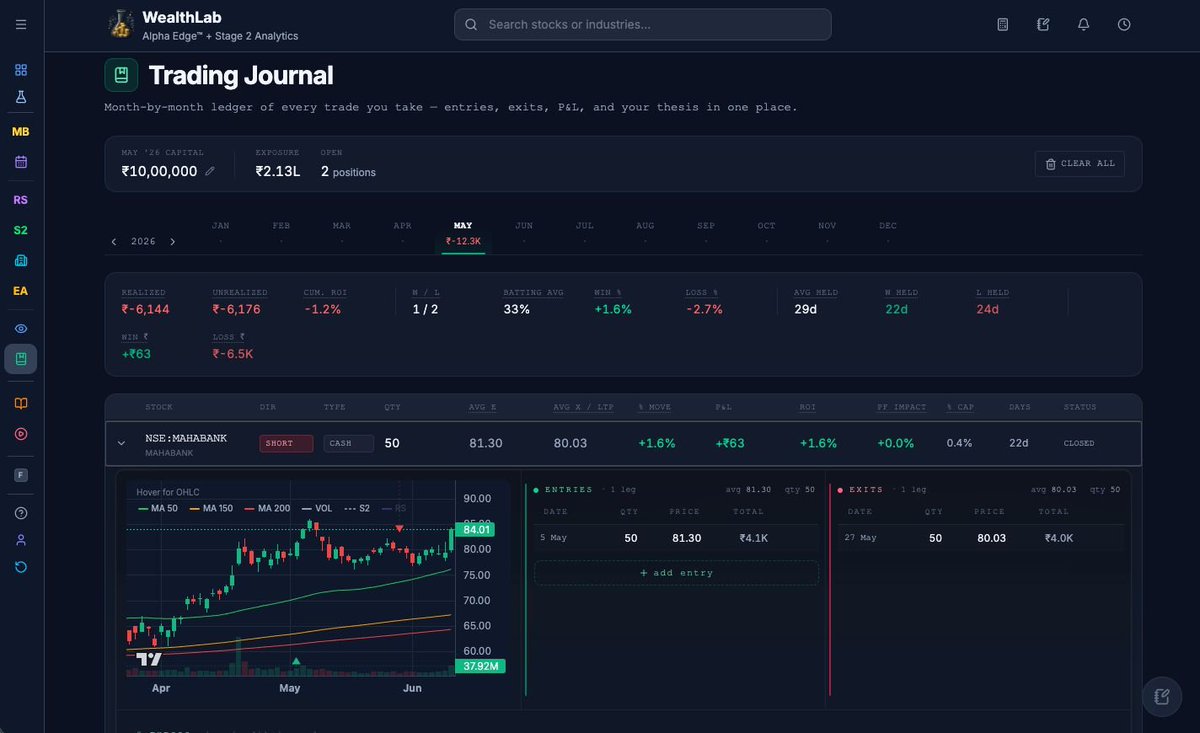The height and width of the screenshot is (733, 1200).
Task: Open the note-edit icon in top bar
Action: point(1043,24)
